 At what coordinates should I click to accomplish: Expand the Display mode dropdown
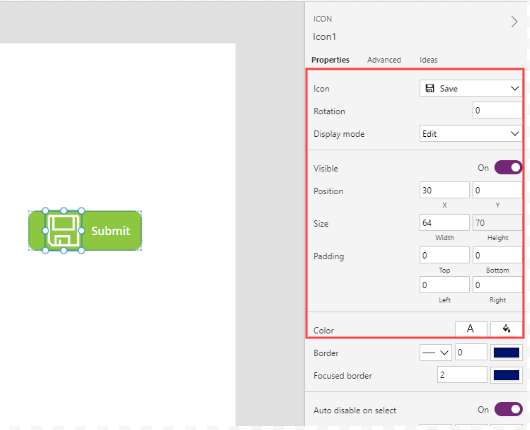[x=471, y=134]
